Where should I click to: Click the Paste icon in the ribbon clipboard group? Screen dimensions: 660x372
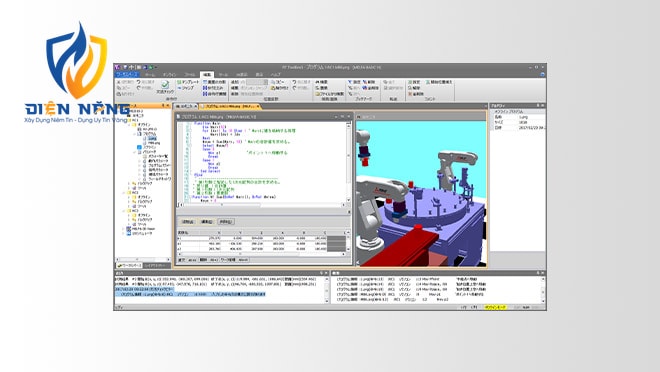pyautogui.click(x=119, y=94)
